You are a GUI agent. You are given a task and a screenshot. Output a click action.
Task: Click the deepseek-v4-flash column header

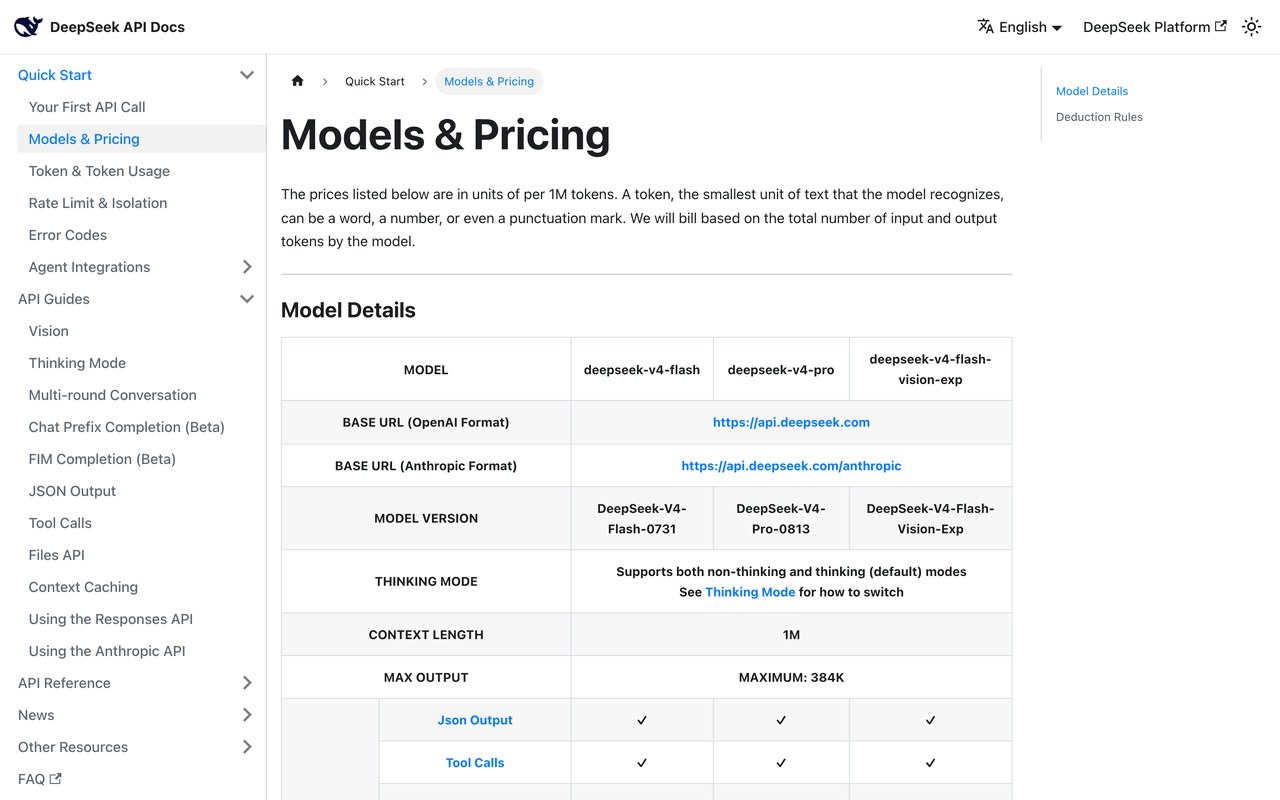tap(642, 369)
